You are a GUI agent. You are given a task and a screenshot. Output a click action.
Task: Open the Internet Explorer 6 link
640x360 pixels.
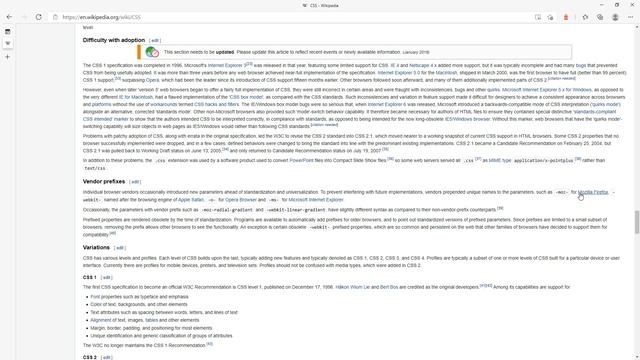tap(387, 105)
